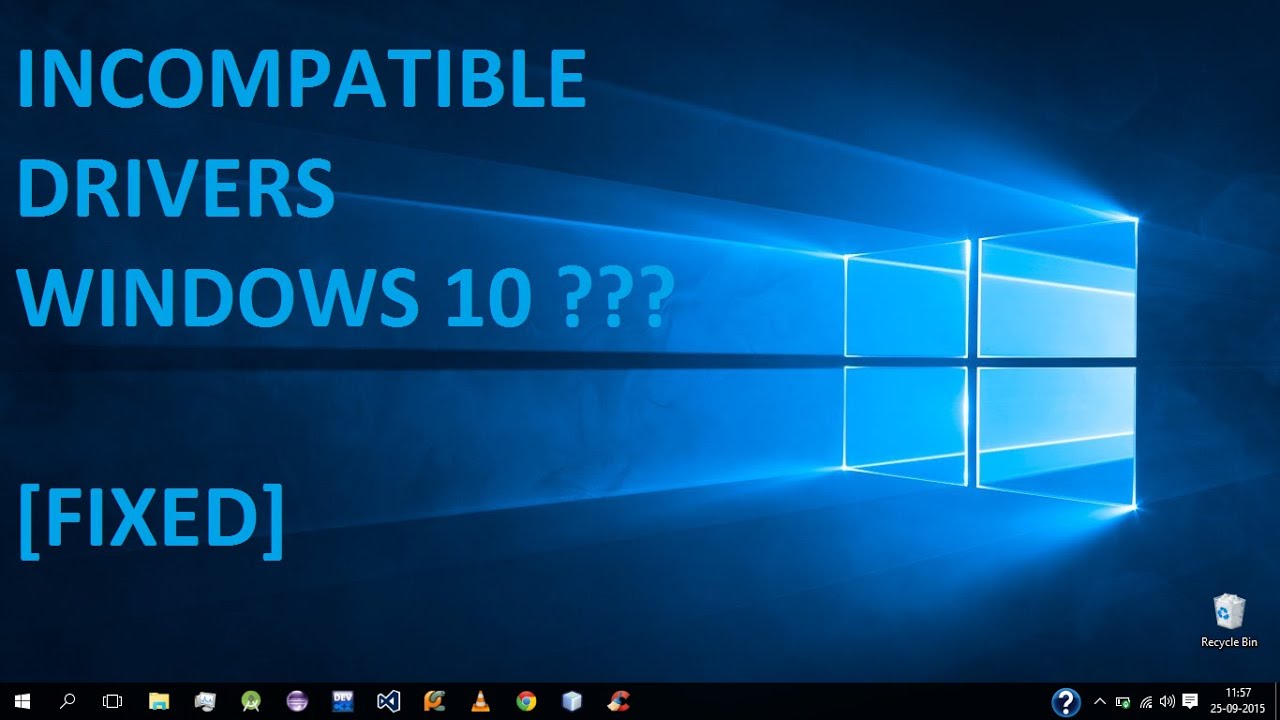This screenshot has height=720, width=1280.
Task: Click the 11:57 clock and date
Action: pos(1238,701)
